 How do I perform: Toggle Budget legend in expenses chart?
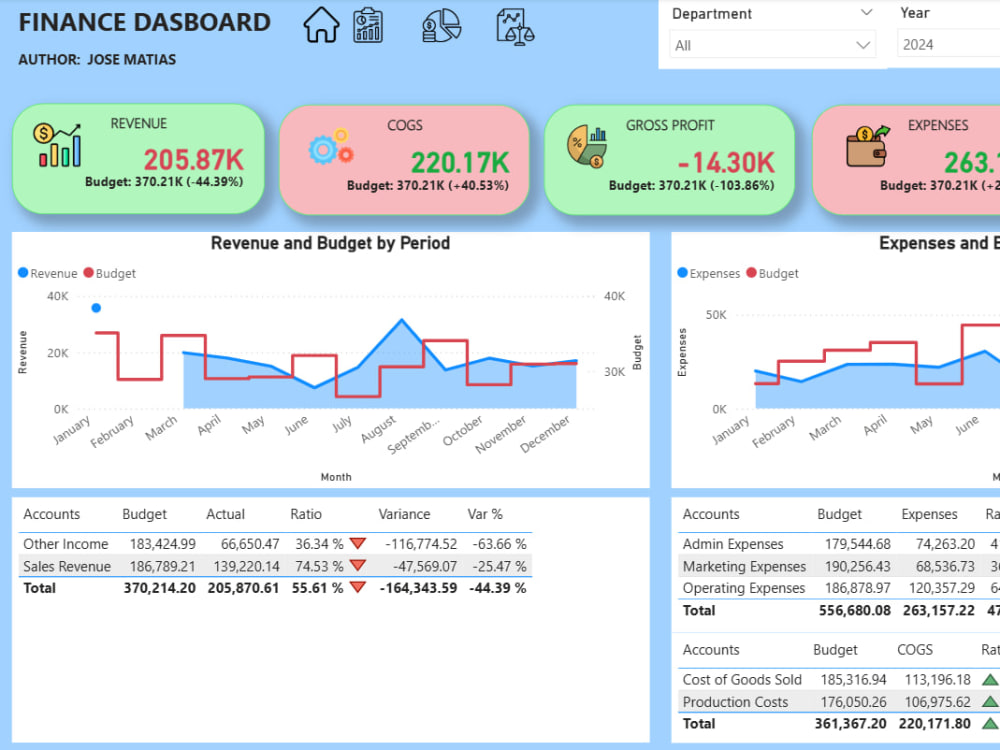(x=772, y=273)
